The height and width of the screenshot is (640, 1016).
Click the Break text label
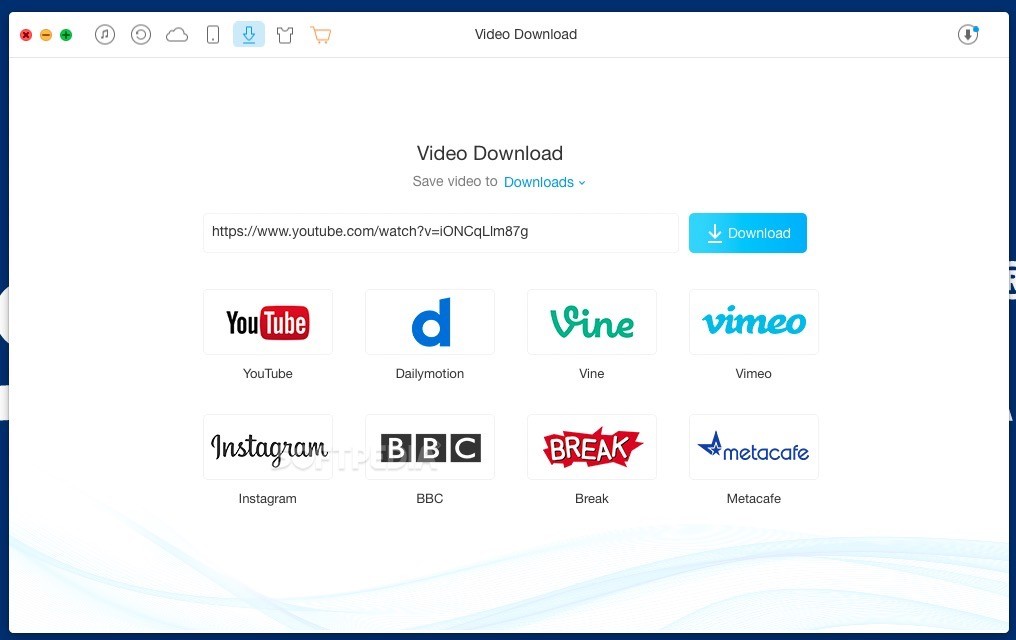pyautogui.click(x=592, y=499)
